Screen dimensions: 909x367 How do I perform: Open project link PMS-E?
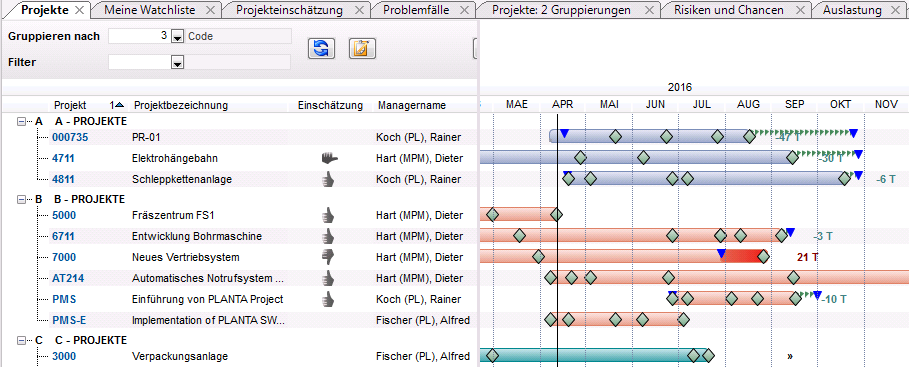click(69, 320)
